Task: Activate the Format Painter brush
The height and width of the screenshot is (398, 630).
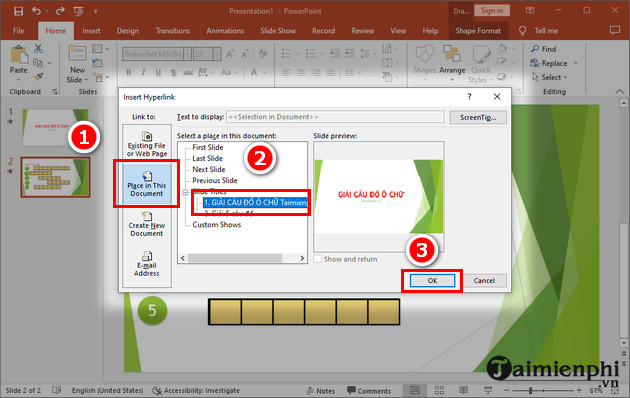Action: tap(39, 76)
